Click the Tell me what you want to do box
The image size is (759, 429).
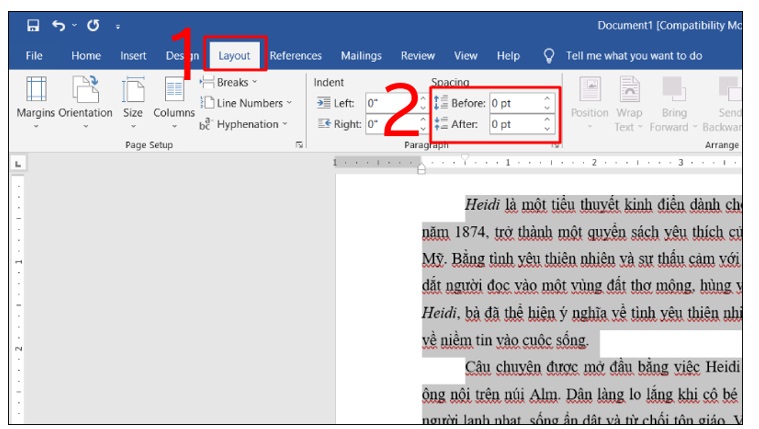pos(634,56)
